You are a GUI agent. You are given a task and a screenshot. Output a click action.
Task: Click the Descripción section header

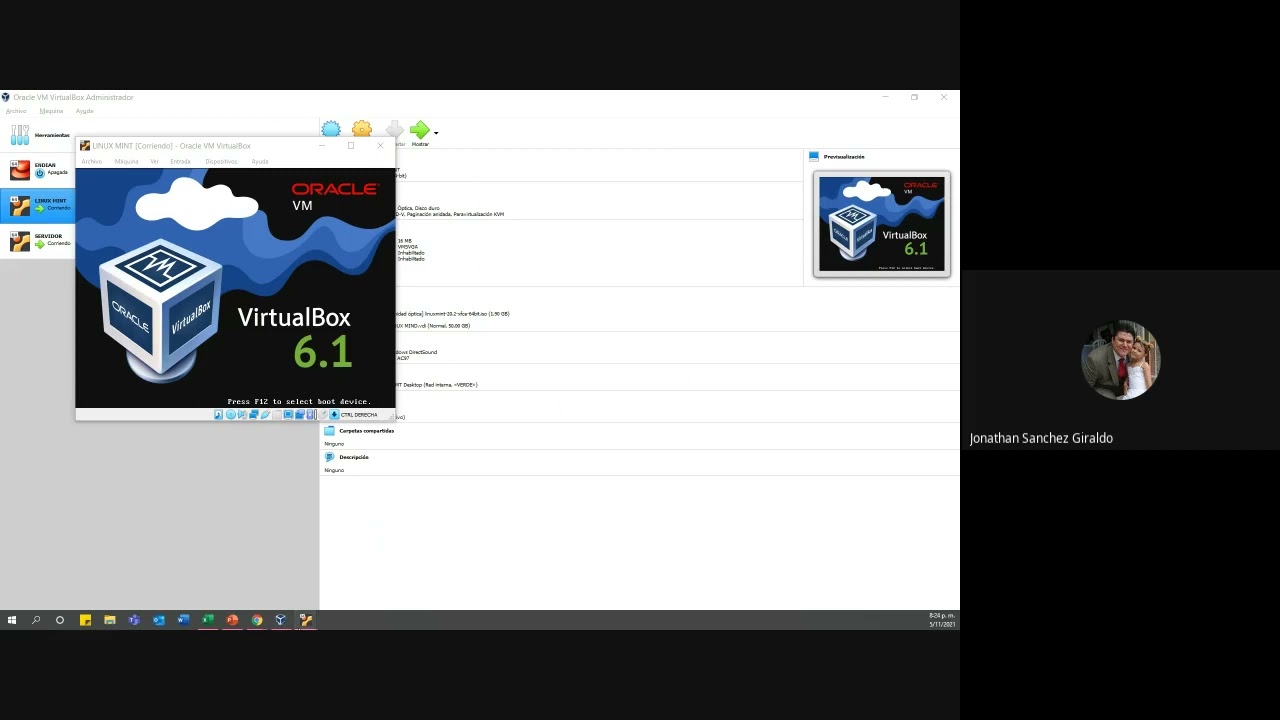click(354, 457)
